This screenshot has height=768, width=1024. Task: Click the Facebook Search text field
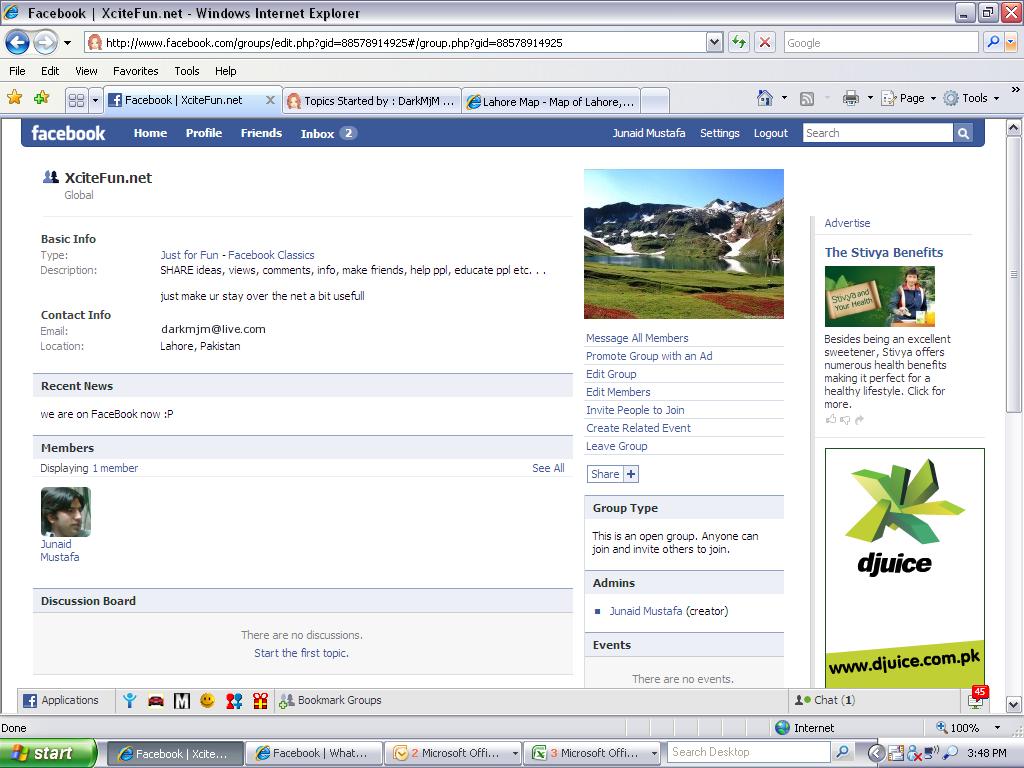(x=878, y=133)
